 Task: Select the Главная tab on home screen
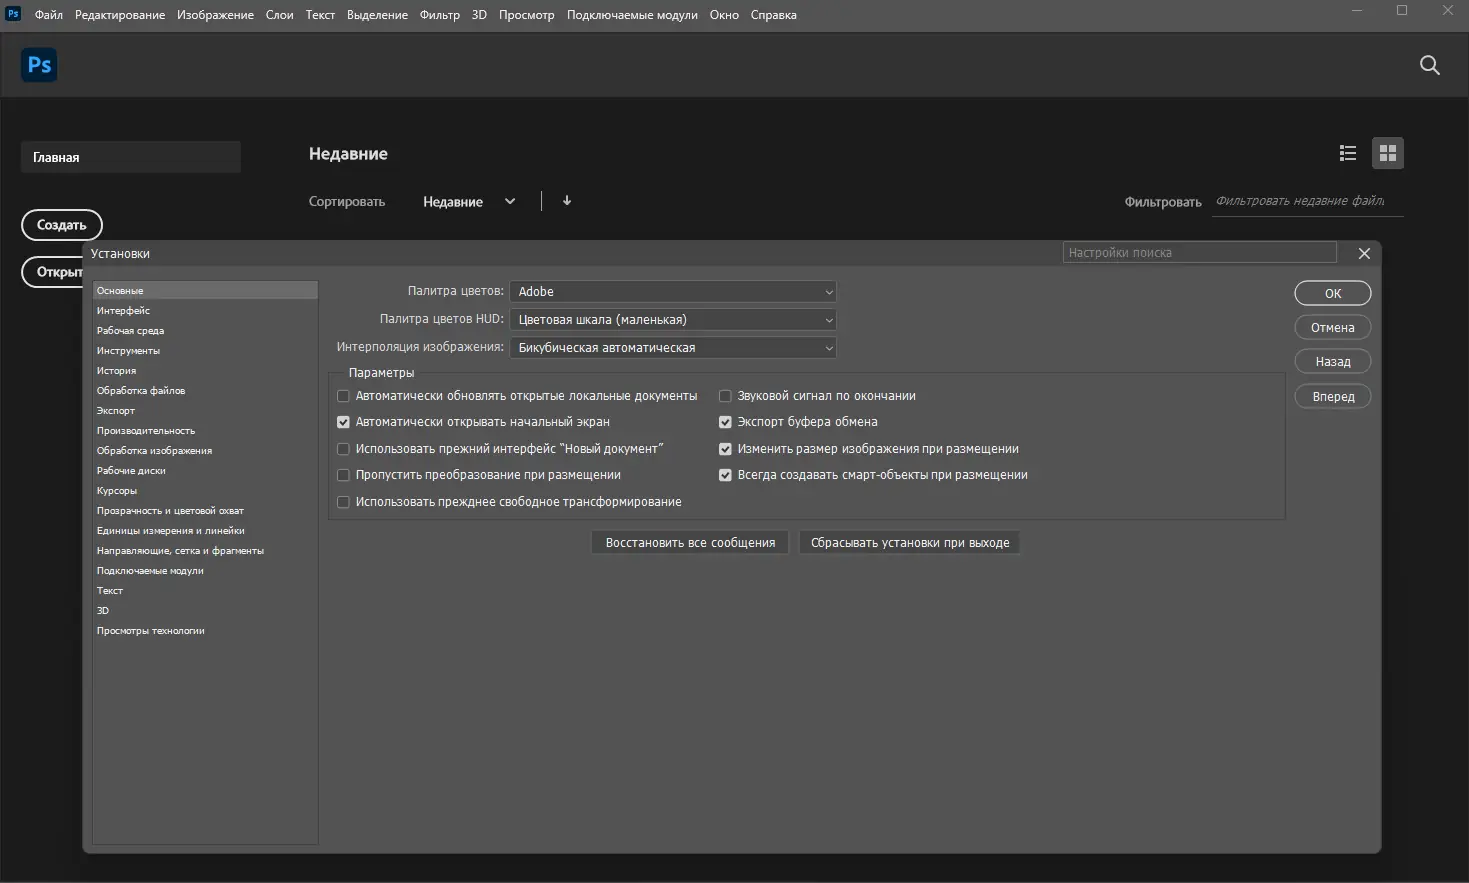point(131,157)
